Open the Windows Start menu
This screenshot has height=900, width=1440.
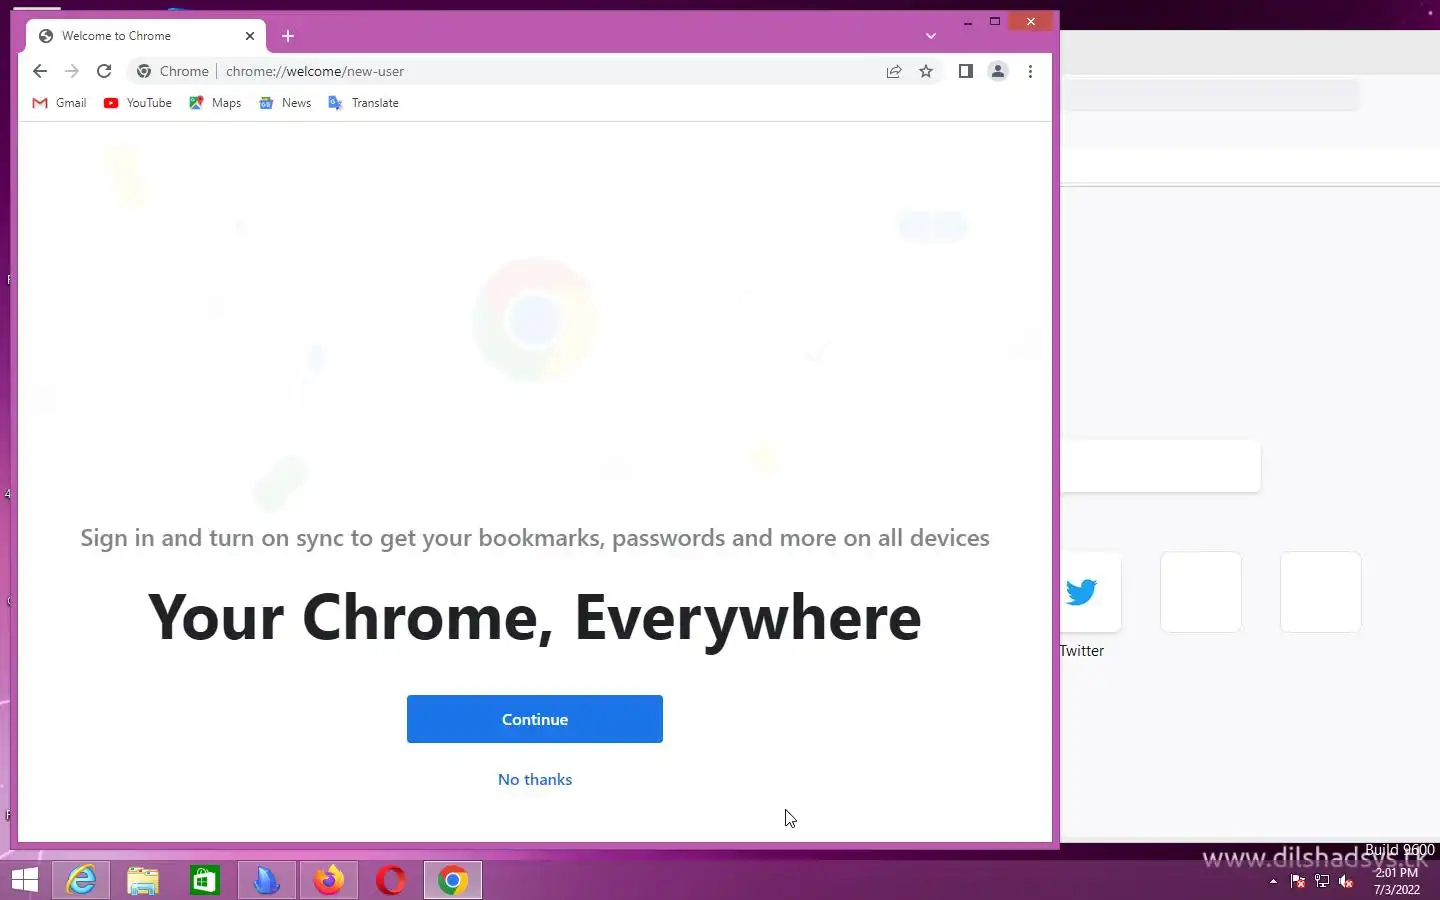24,880
